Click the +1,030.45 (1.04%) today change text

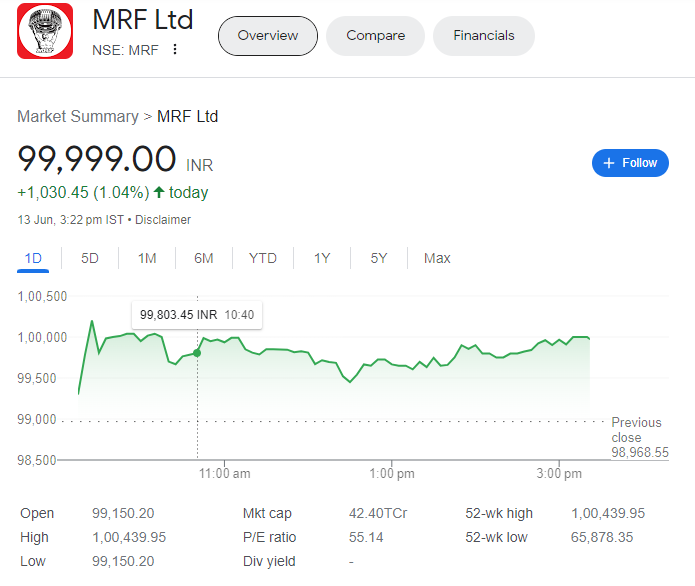tap(113, 192)
